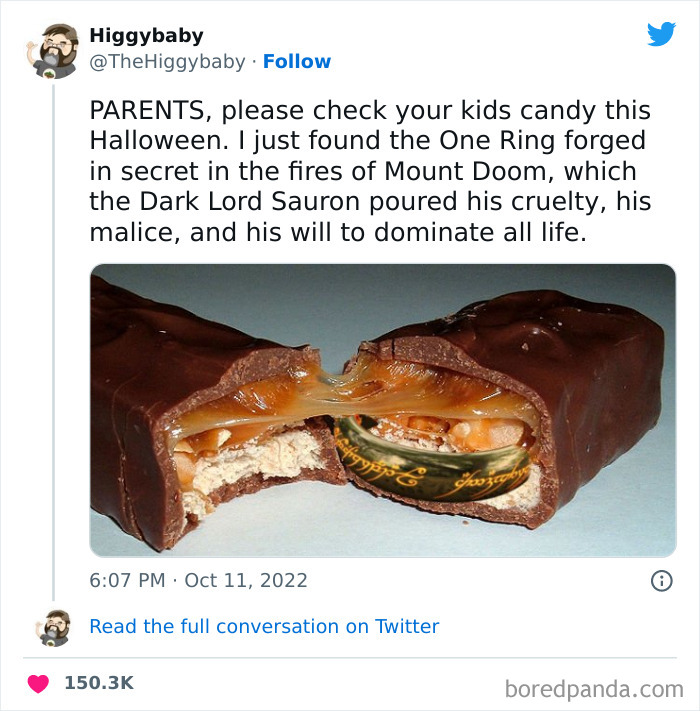
Task: Click the small avatar beside conversation link
Action: [x=53, y=627]
